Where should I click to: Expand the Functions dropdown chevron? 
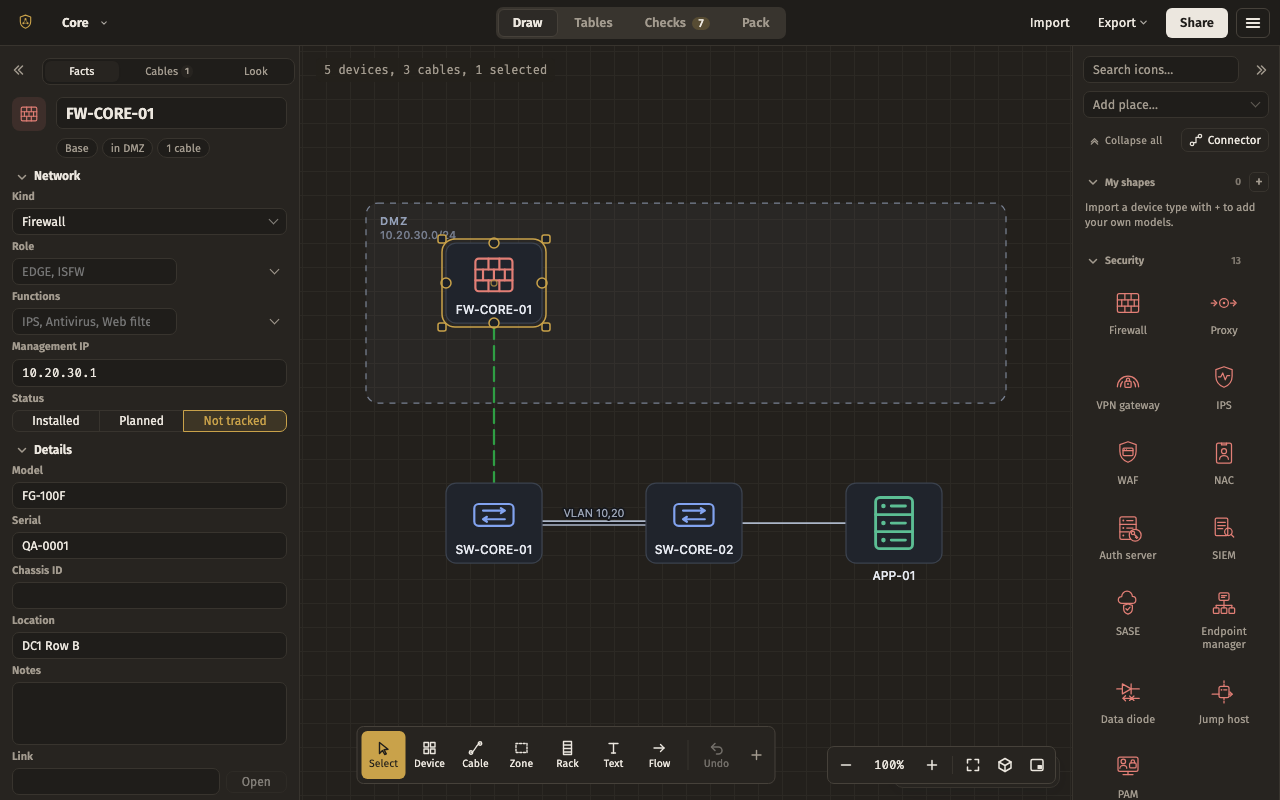pos(274,321)
